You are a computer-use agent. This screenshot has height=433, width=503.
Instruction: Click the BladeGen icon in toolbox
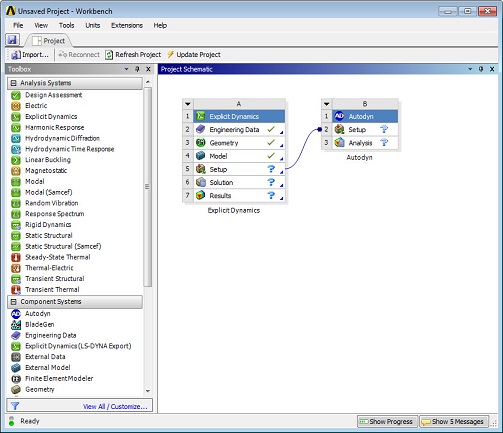pyautogui.click(x=16, y=324)
